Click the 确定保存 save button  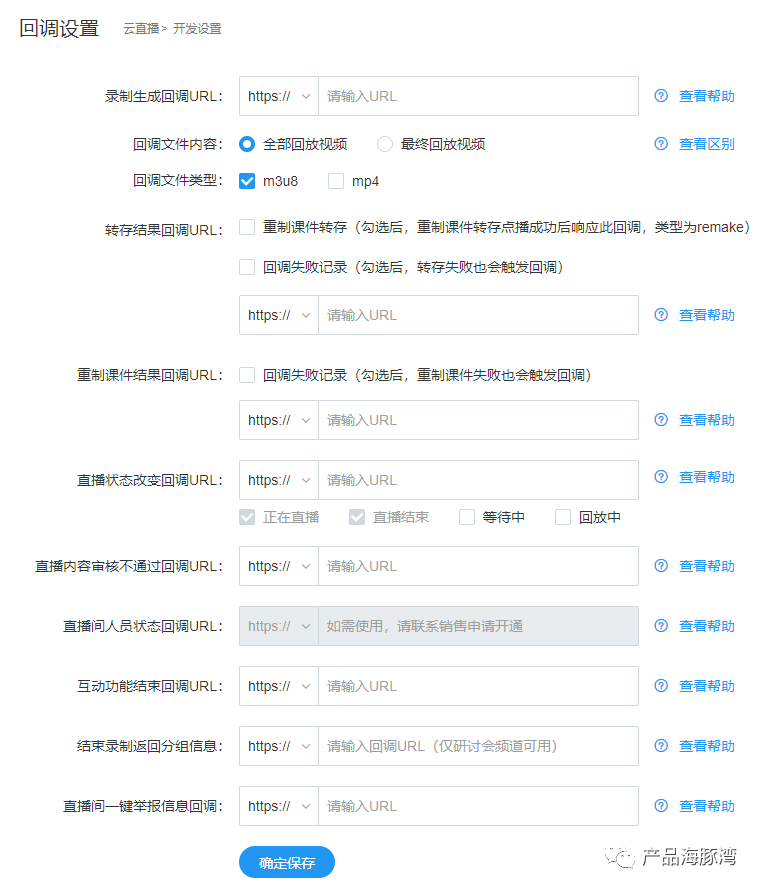pos(286,861)
